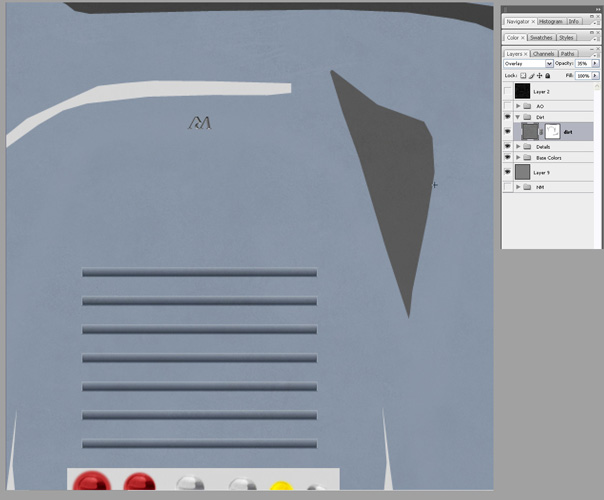
Task: Toggle visibility of the NM group
Action: click(x=508, y=187)
